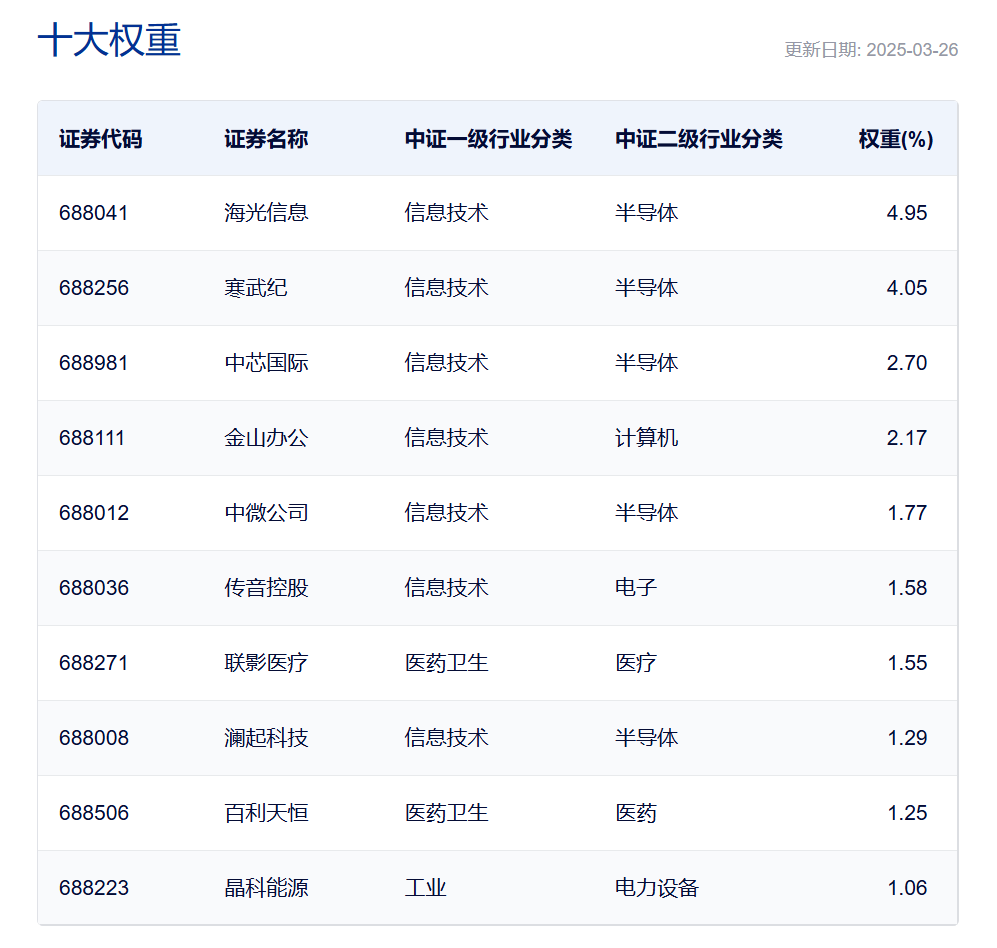Click the 更新日期 2025-03-26 text
Image resolution: width=997 pixels, height=948 pixels.
(x=870, y=50)
